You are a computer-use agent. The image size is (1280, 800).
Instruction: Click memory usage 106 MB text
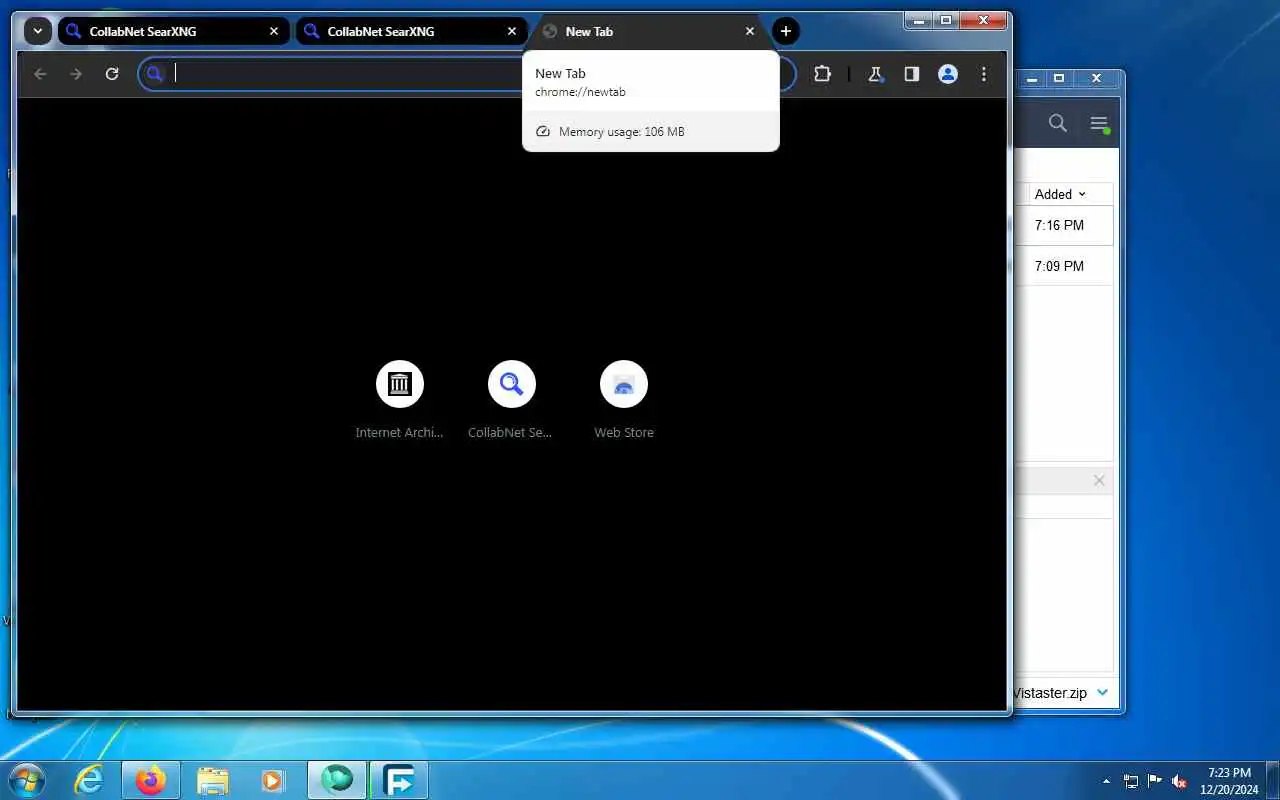(x=621, y=132)
